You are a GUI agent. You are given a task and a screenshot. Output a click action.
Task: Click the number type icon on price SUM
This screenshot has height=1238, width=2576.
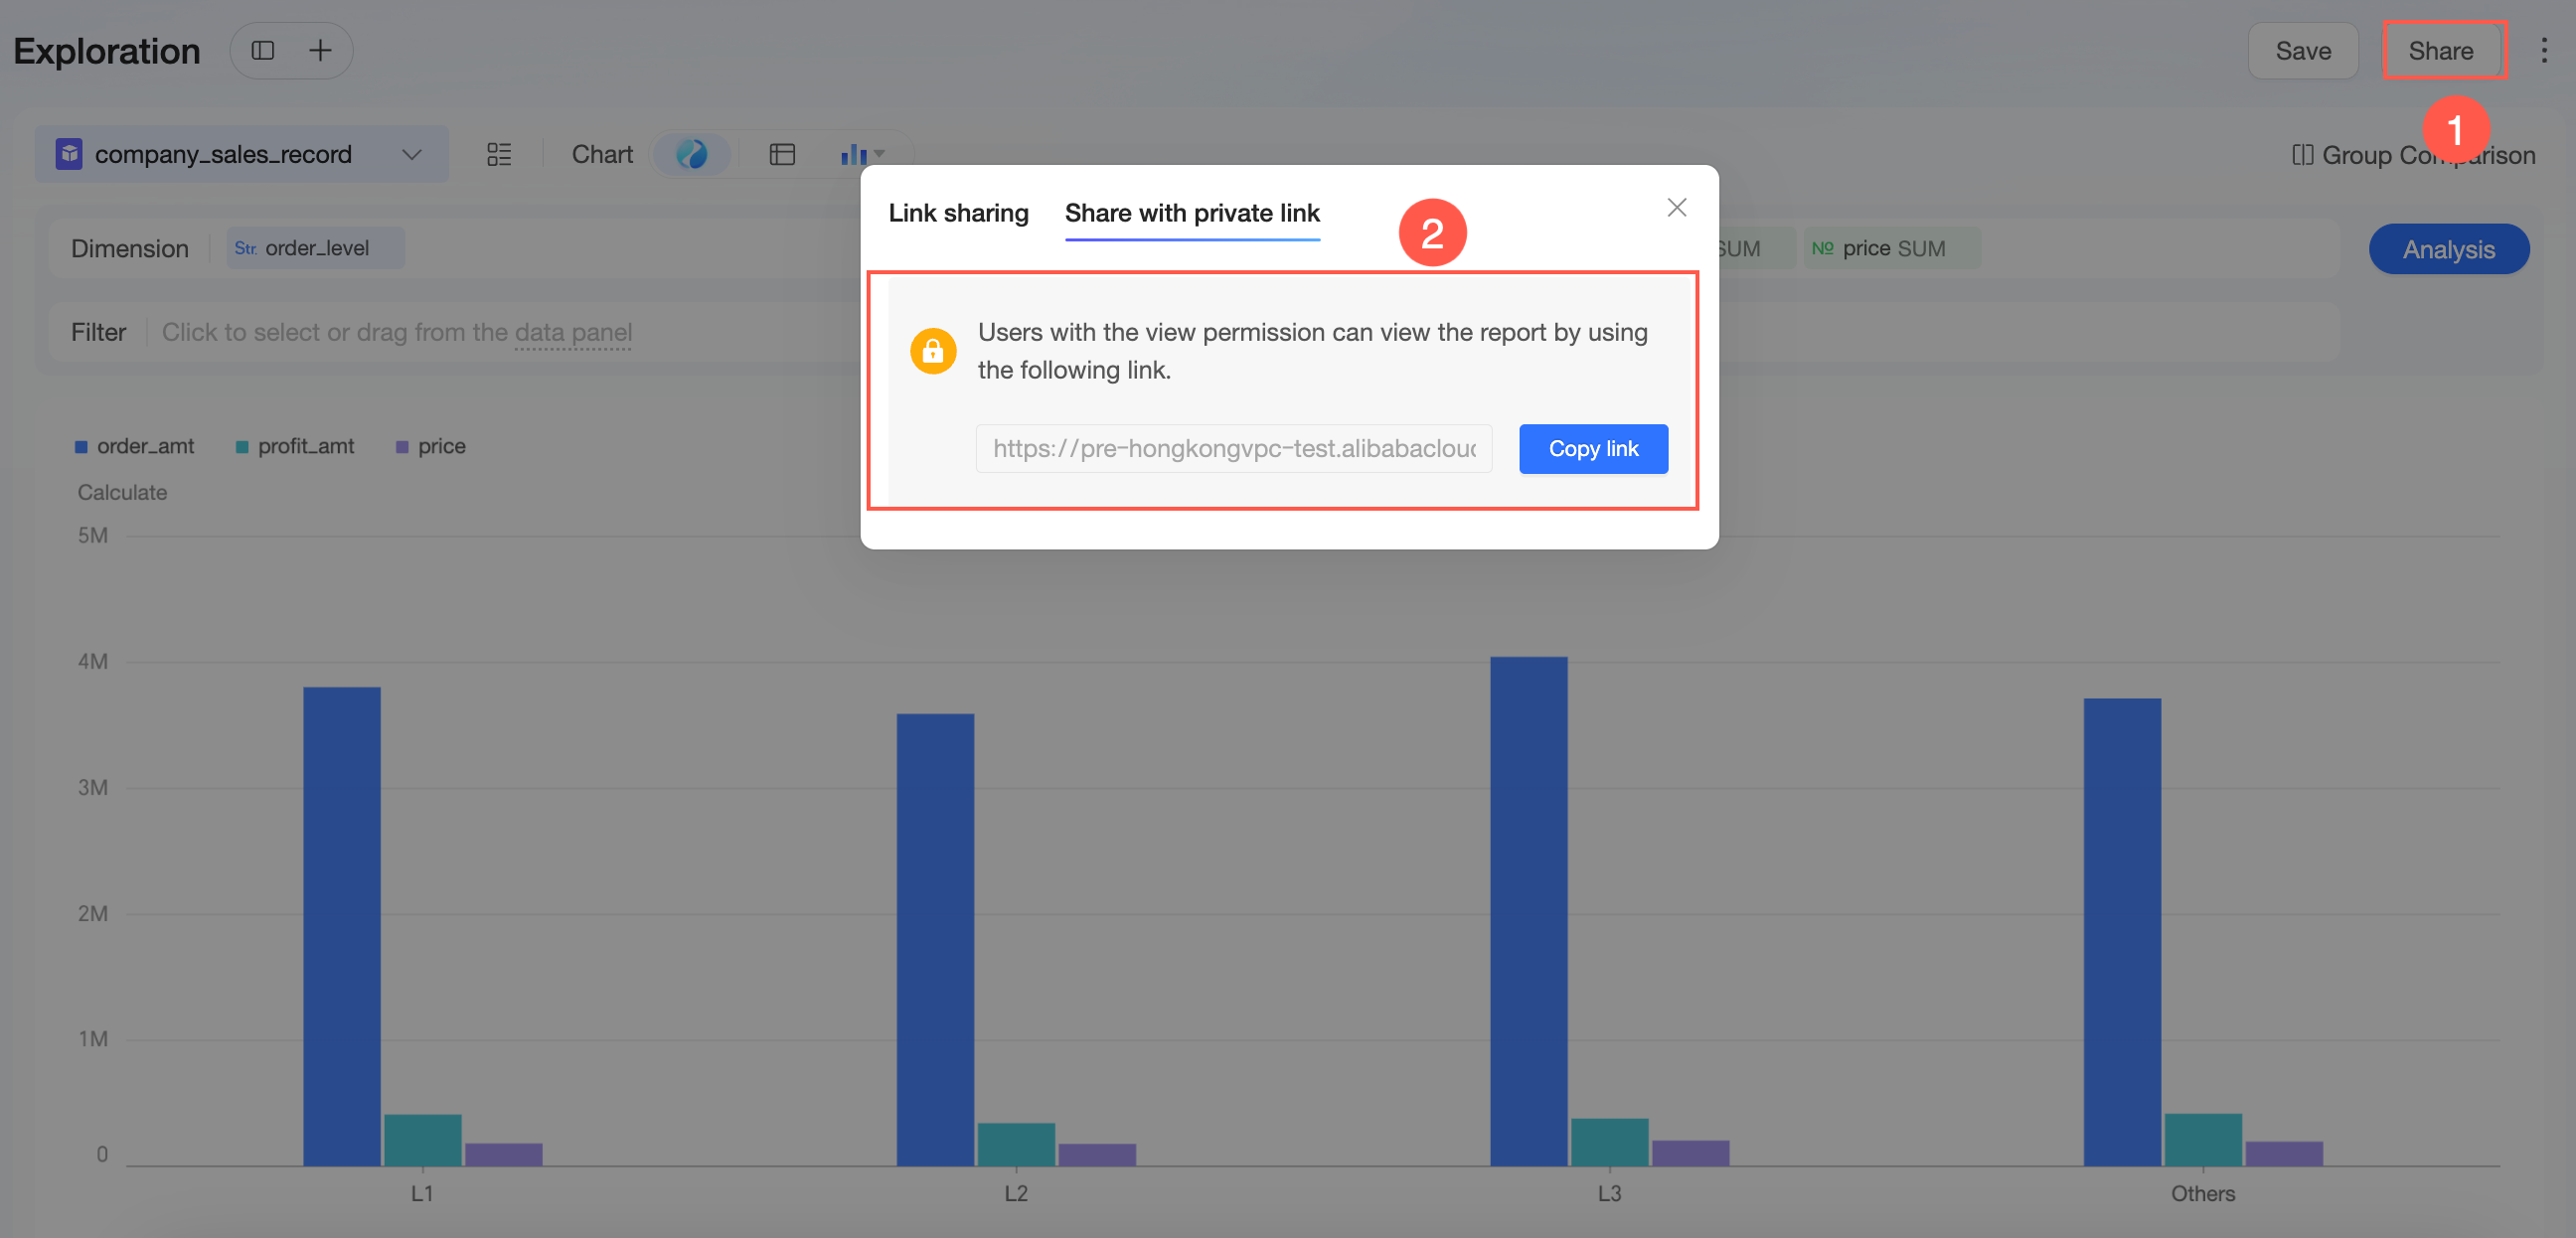coord(1822,248)
